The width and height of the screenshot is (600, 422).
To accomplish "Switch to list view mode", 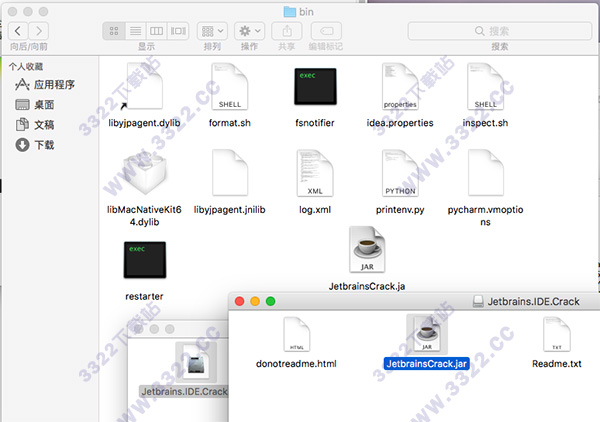I will click(x=135, y=31).
